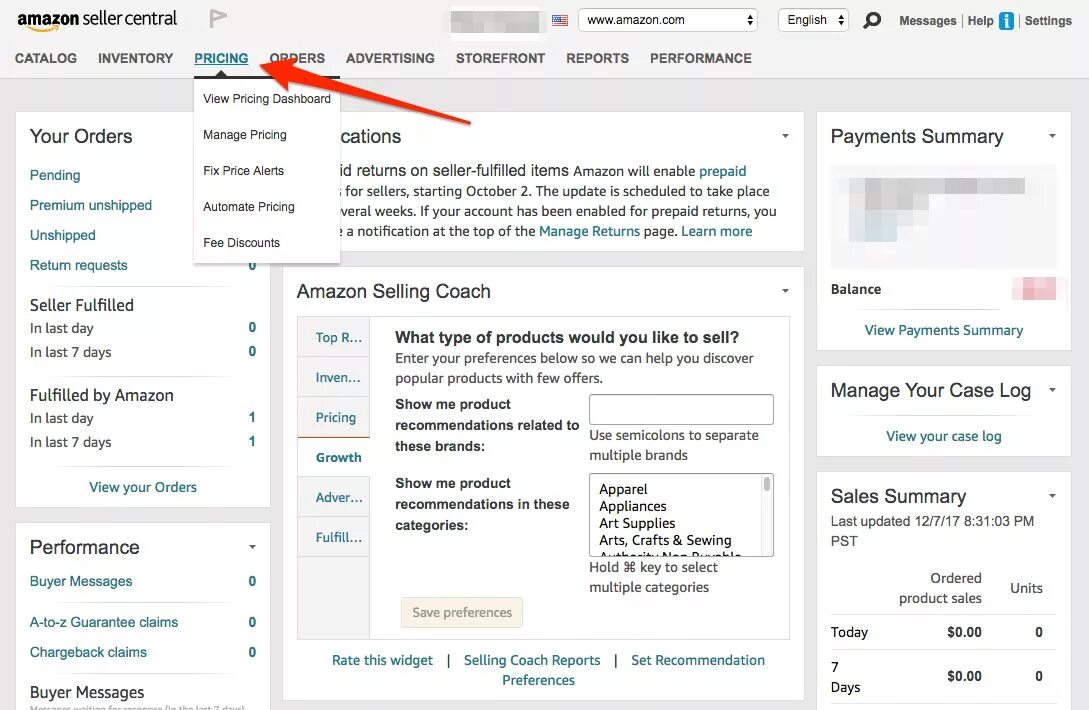
Task: Open the Storefront menu
Action: click(x=500, y=58)
